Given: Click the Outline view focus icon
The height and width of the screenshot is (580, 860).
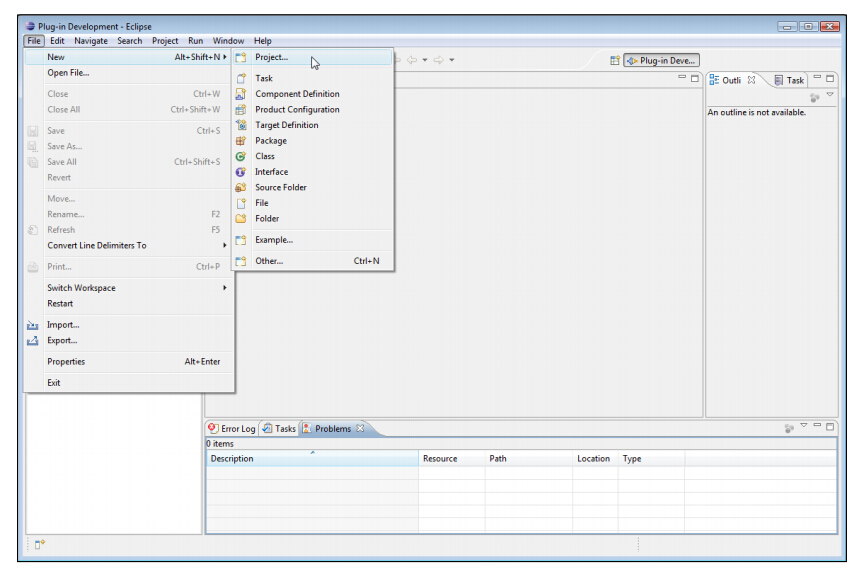Looking at the screenshot, I should coord(814,98).
